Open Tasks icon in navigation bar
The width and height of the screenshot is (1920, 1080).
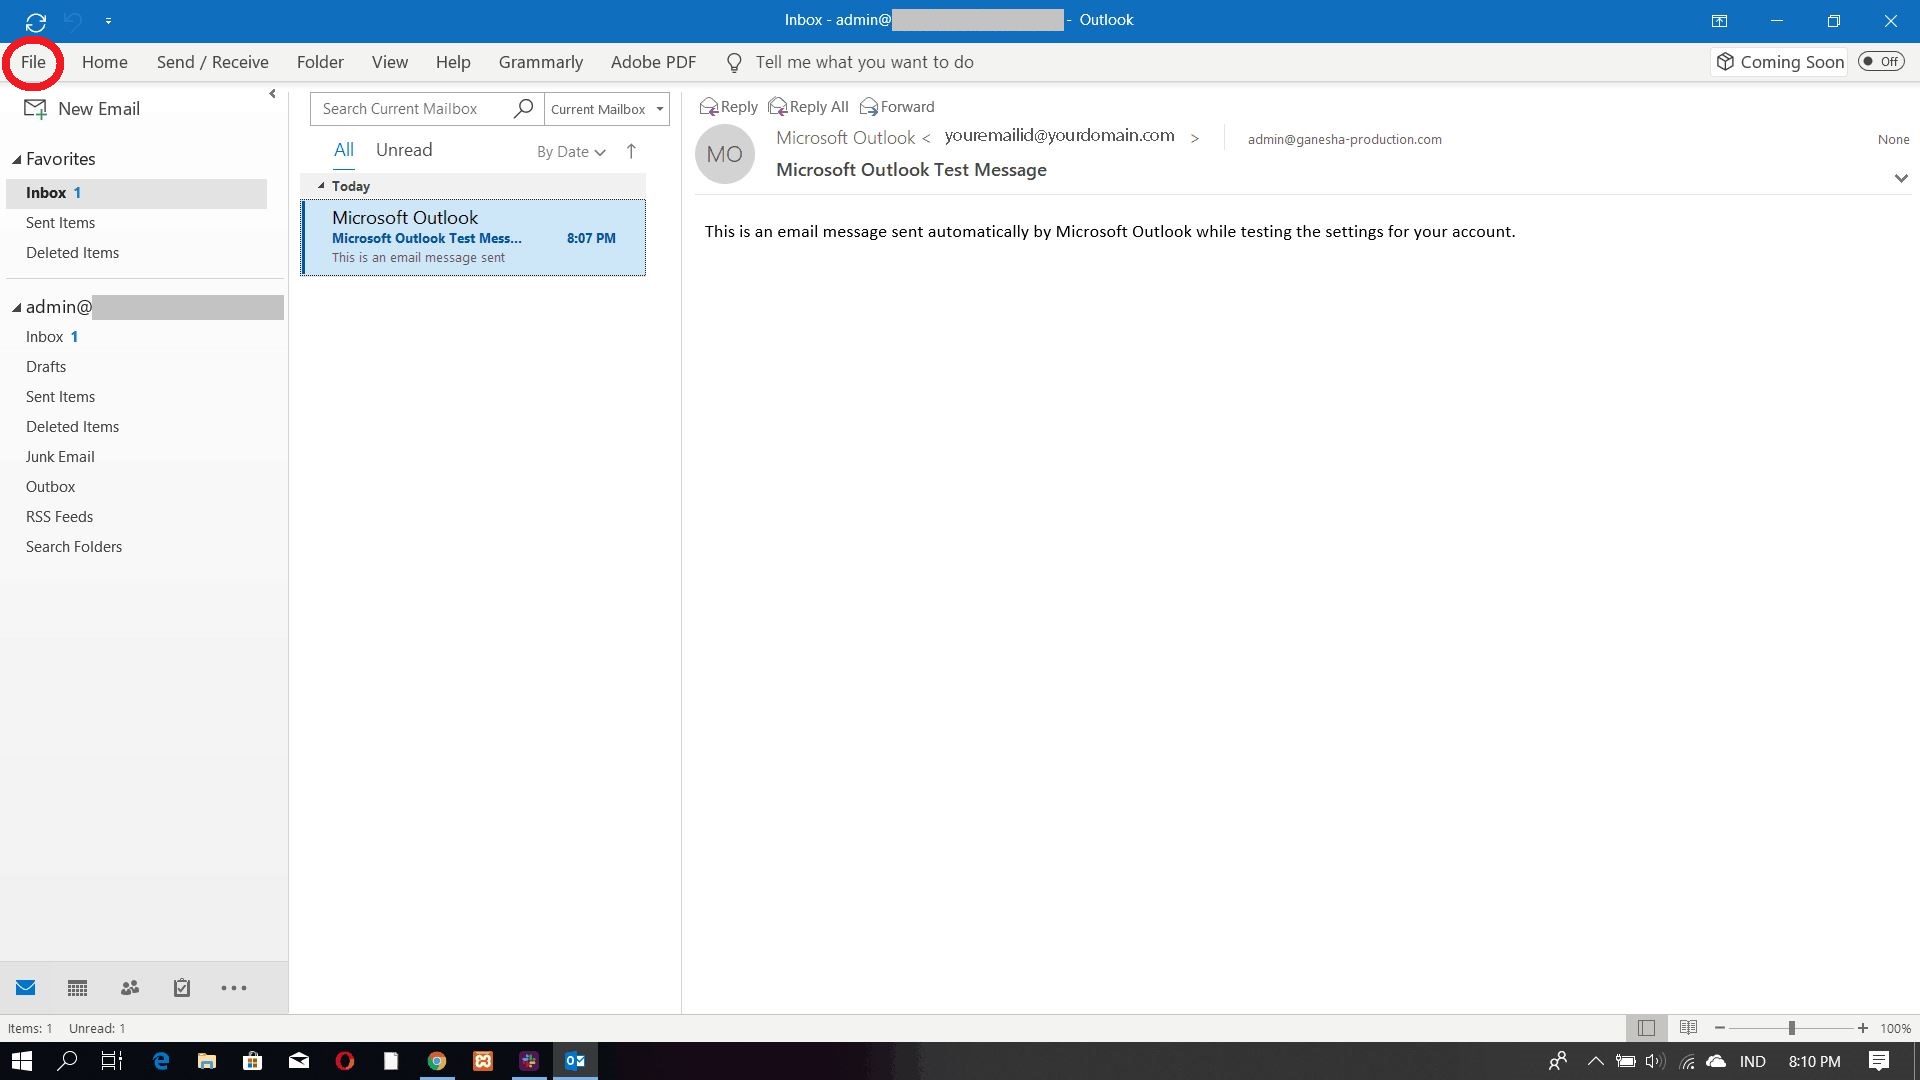pos(182,988)
